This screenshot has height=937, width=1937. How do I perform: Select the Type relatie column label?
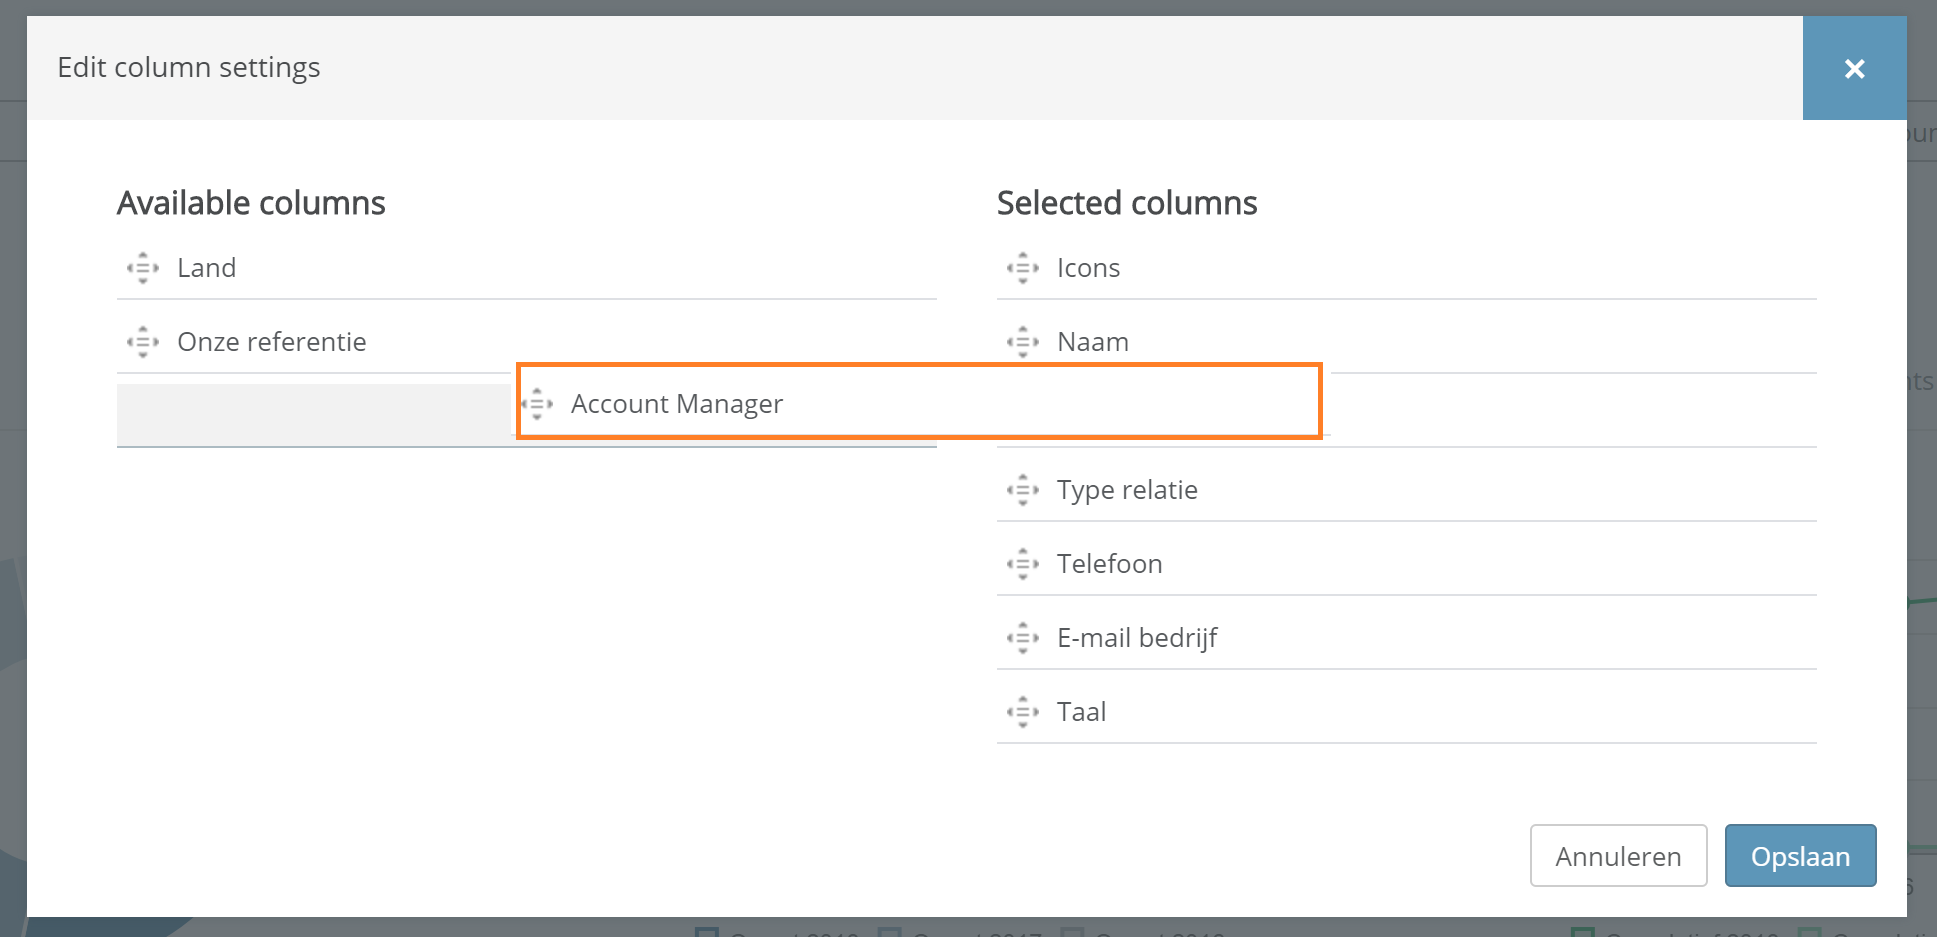click(1127, 490)
